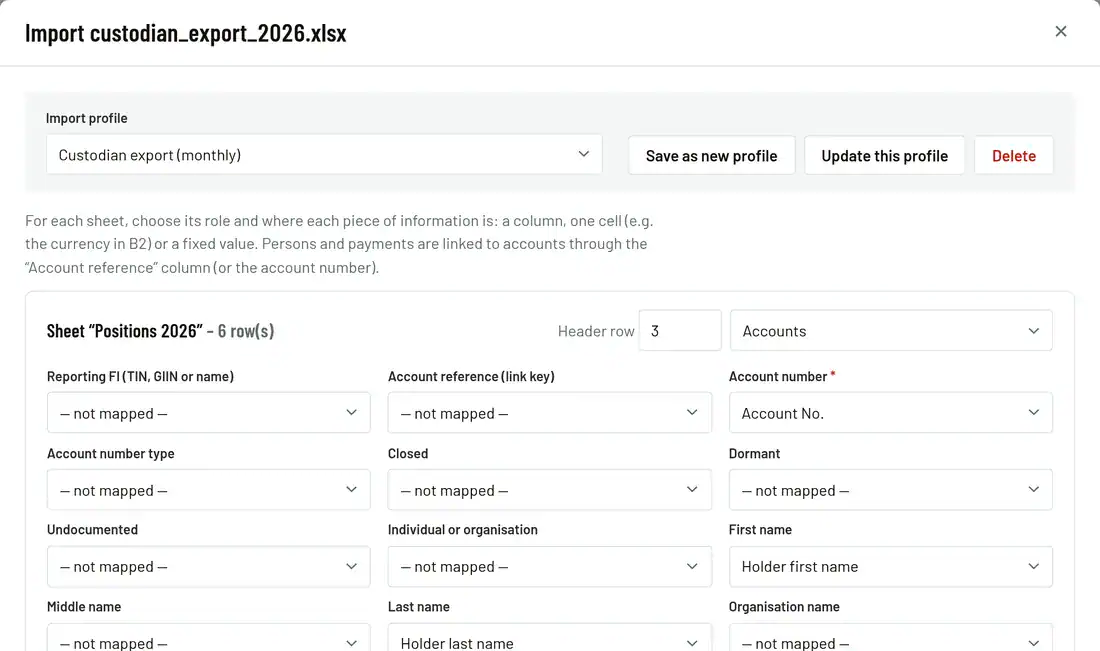
Task: Open the Closed mapping dropdown
Action: click(x=549, y=490)
